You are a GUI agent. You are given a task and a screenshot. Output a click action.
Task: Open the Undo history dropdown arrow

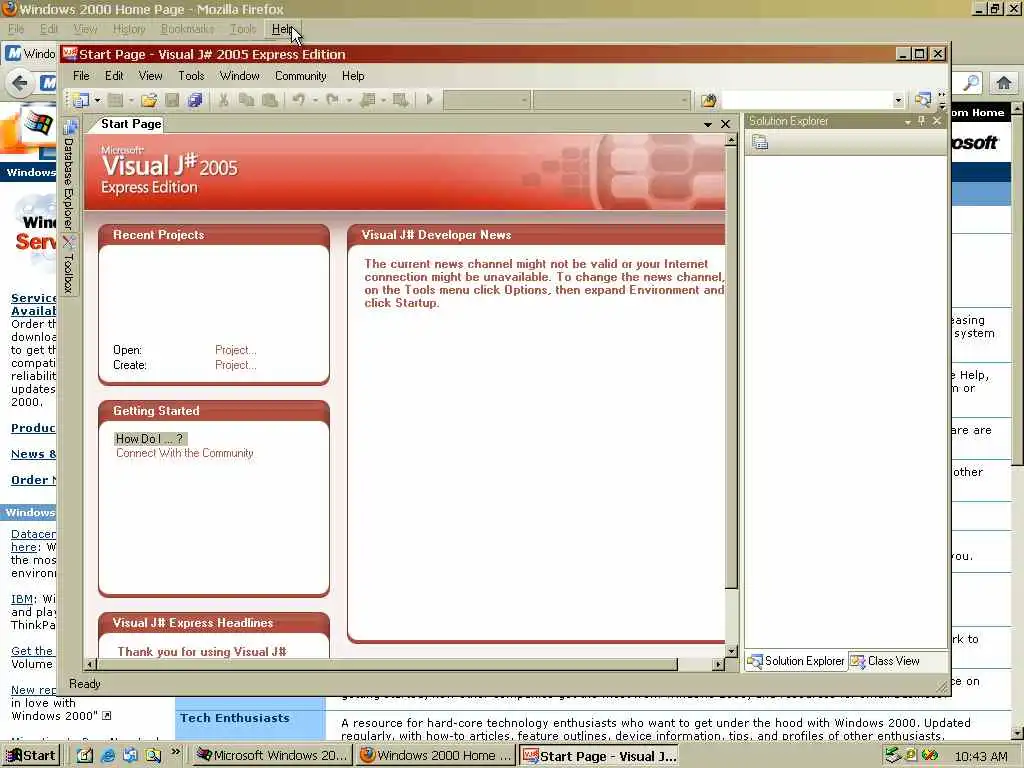[315, 100]
